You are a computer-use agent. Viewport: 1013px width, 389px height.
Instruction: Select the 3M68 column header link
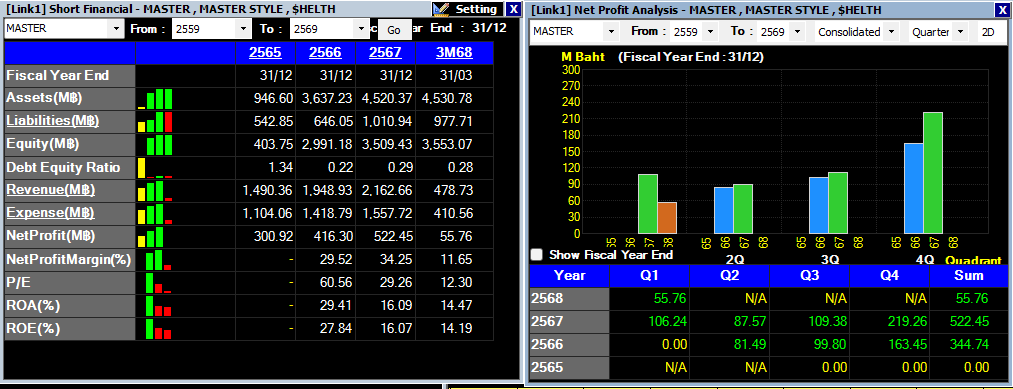pos(454,53)
